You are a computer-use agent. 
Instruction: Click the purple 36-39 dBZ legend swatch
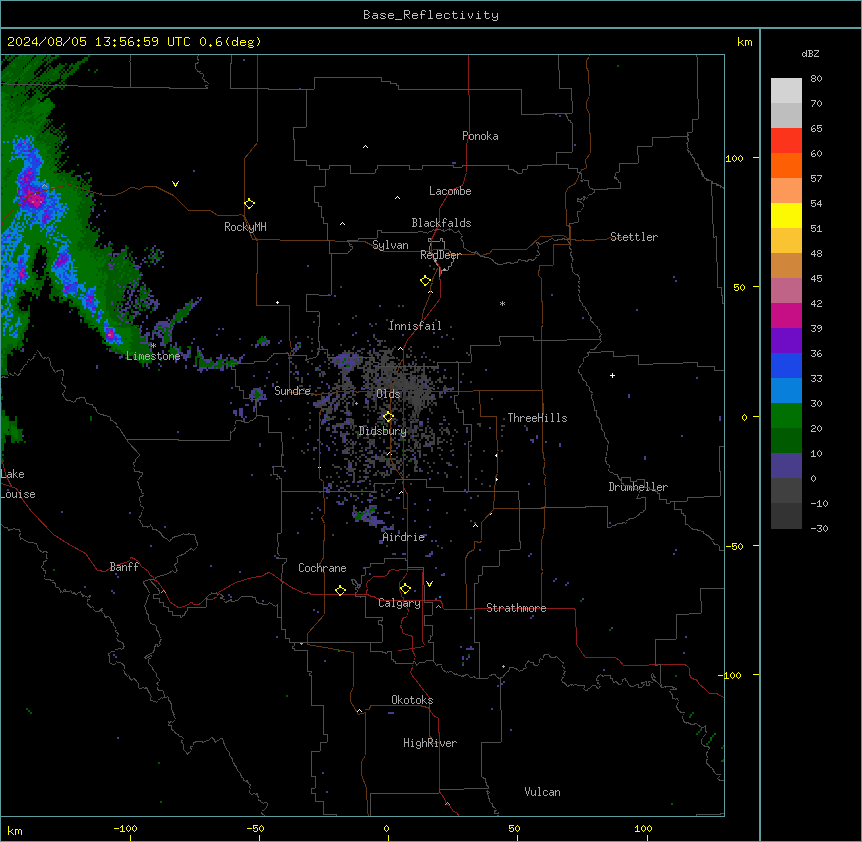(x=786, y=341)
